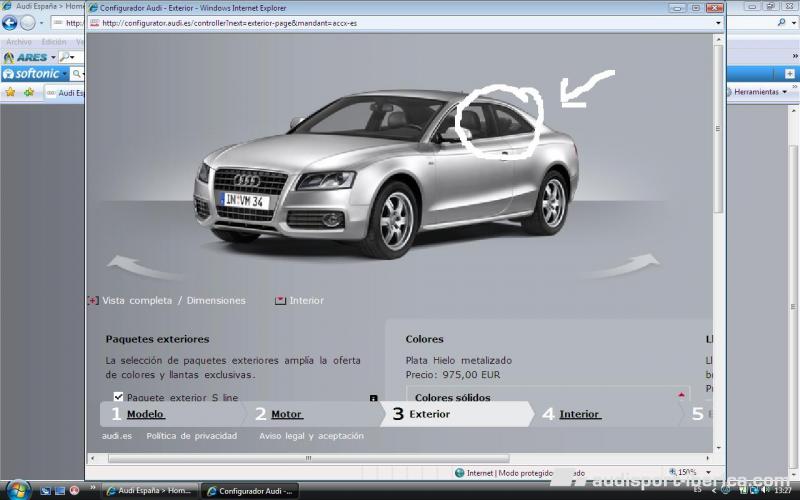800x500 pixels.
Task: Open Vista completa / Dimensiones link
Action: (173, 301)
